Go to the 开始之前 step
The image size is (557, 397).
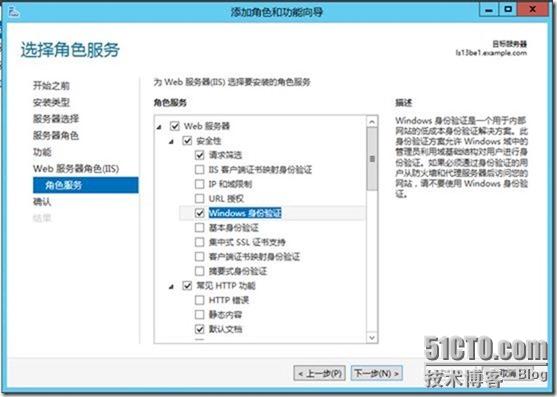point(51,86)
